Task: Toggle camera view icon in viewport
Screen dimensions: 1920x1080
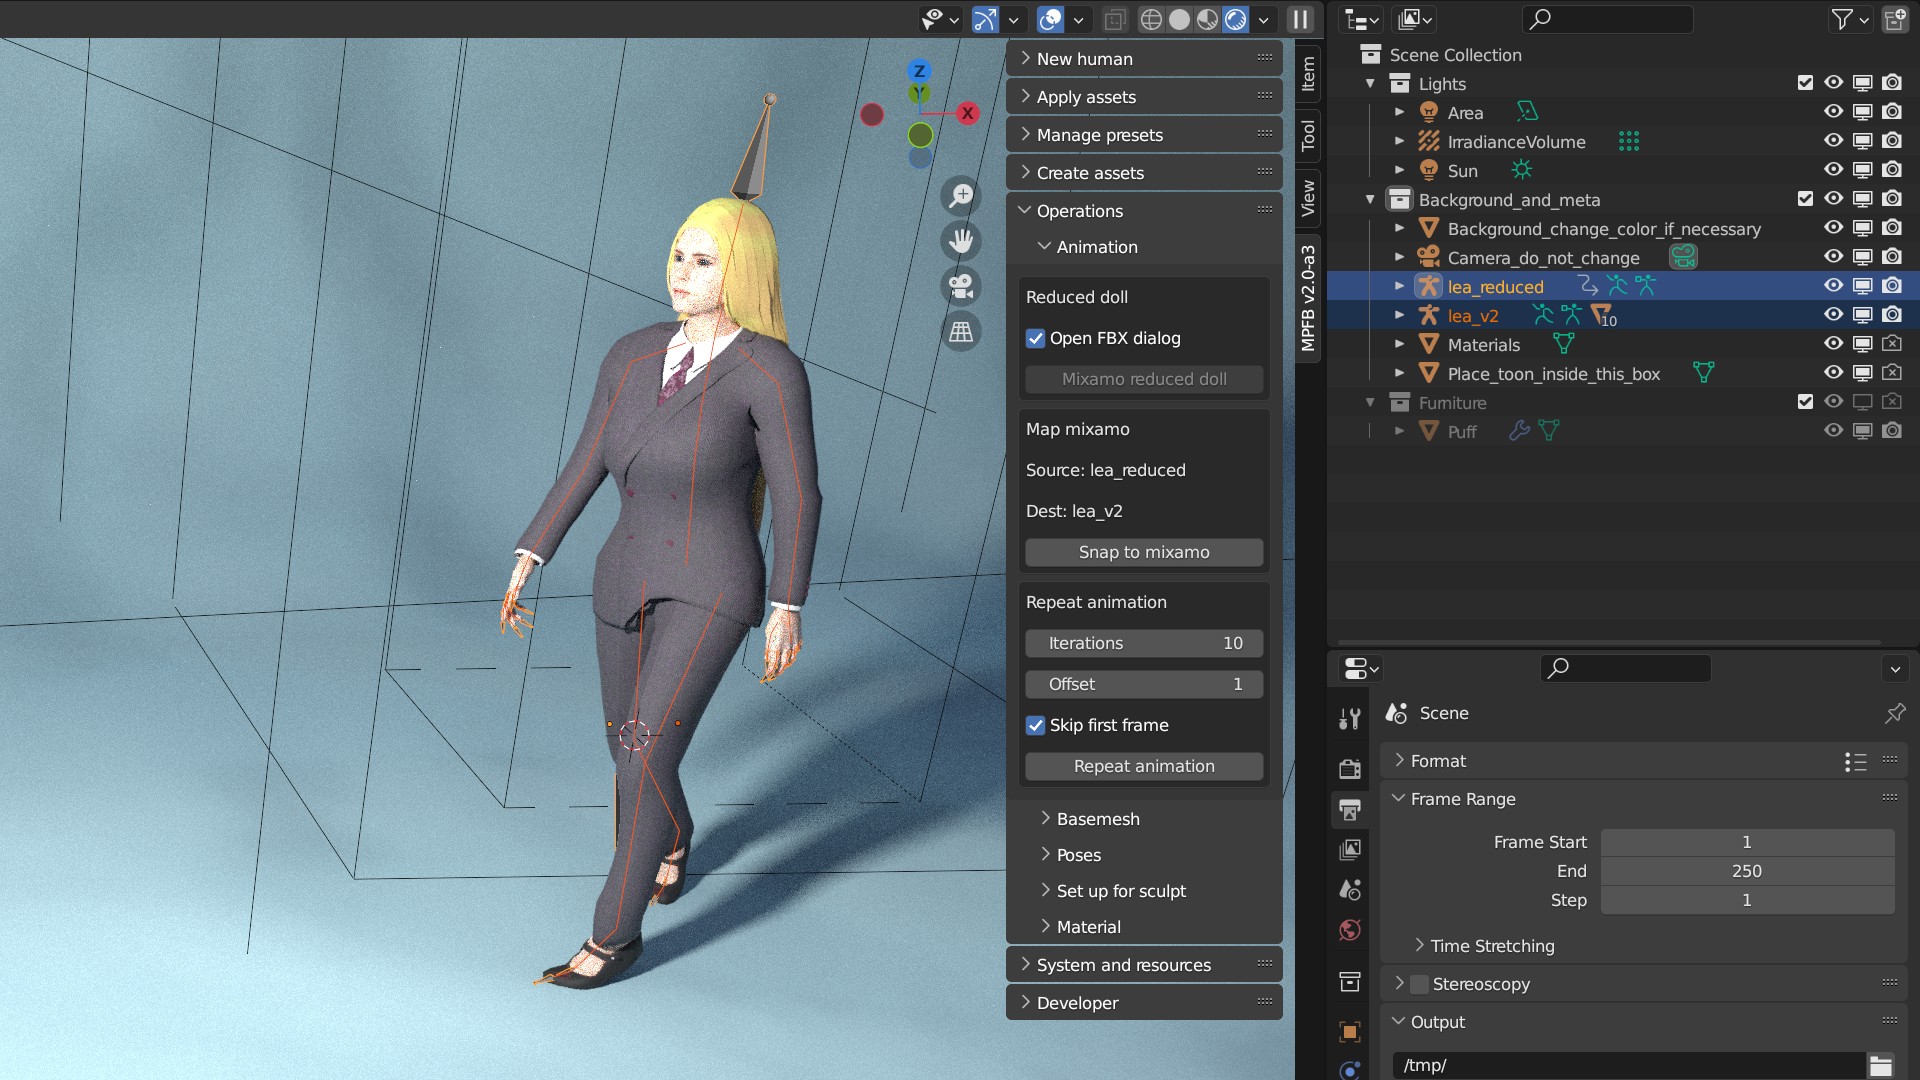Action: click(x=961, y=287)
